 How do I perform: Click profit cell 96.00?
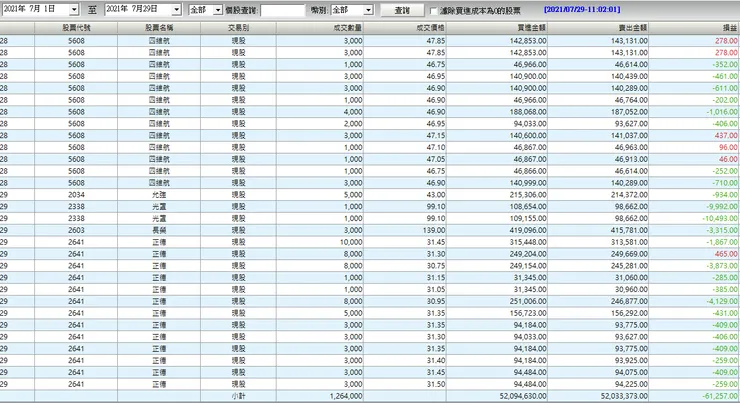click(728, 147)
